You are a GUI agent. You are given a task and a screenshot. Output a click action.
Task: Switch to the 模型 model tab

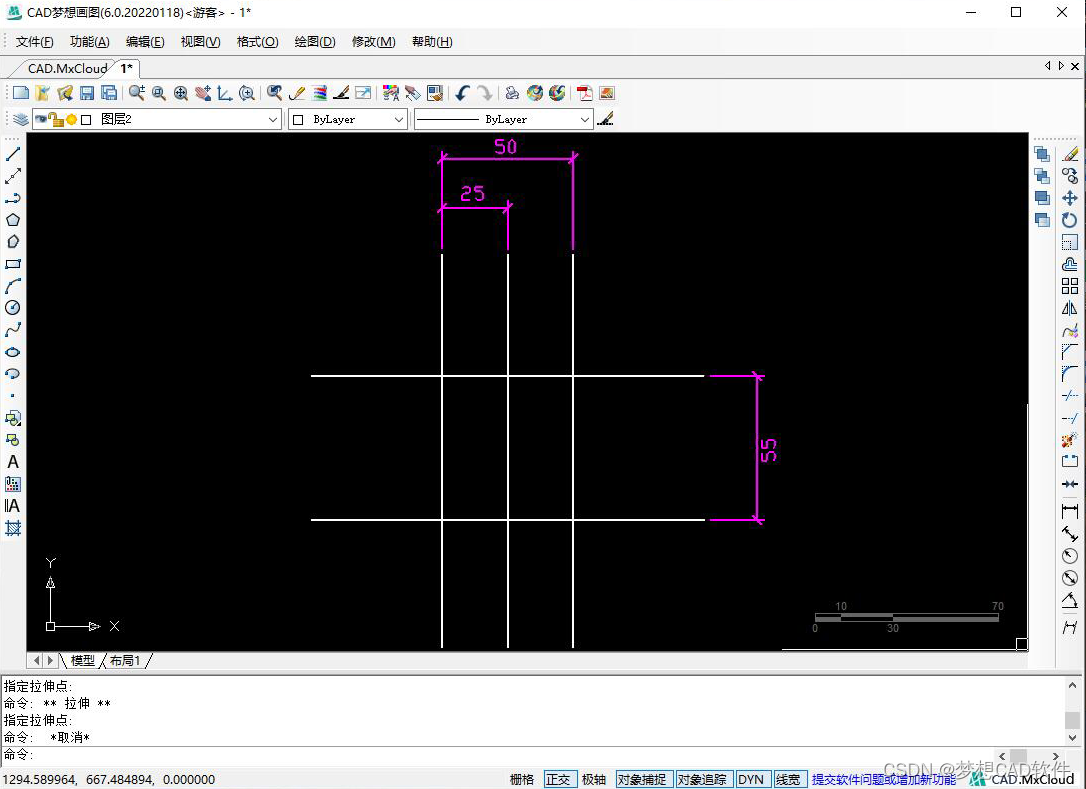pos(83,660)
